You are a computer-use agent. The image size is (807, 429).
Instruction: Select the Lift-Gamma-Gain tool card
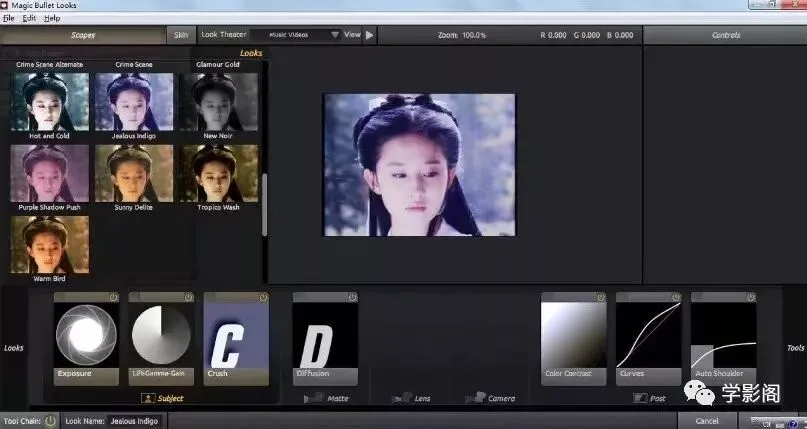pos(161,339)
